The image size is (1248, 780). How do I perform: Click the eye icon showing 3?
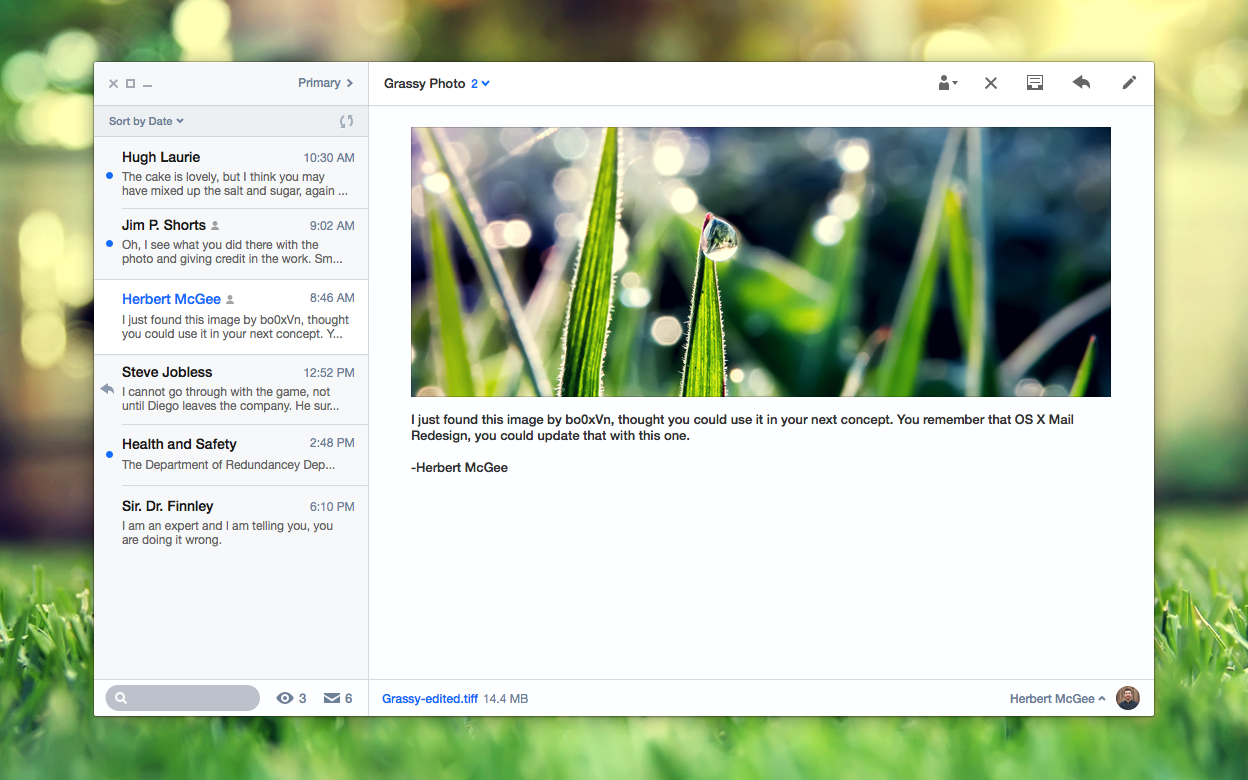click(x=285, y=698)
